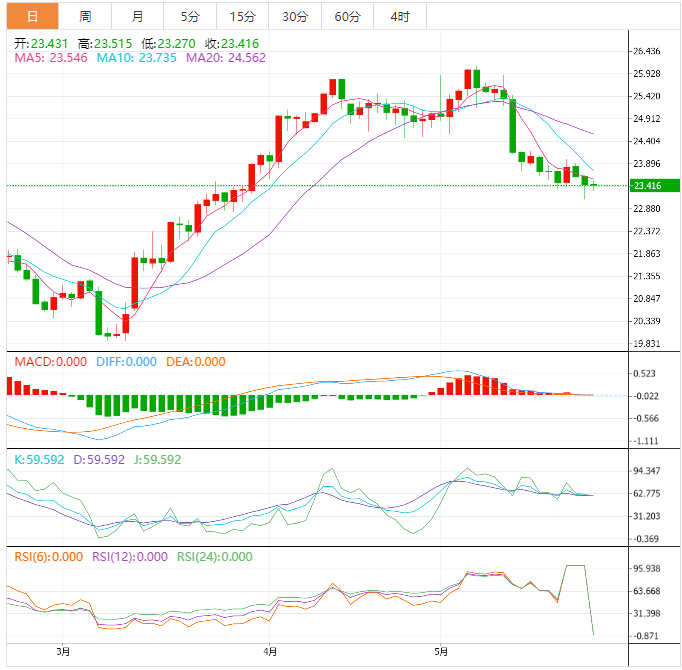Click the 3月 date axis marker
Screen dimensions: 682x670
(x=63, y=651)
